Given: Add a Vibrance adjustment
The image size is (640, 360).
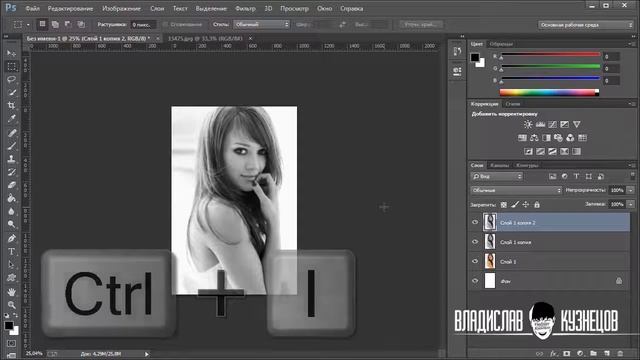Looking at the screenshot, I should point(576,124).
